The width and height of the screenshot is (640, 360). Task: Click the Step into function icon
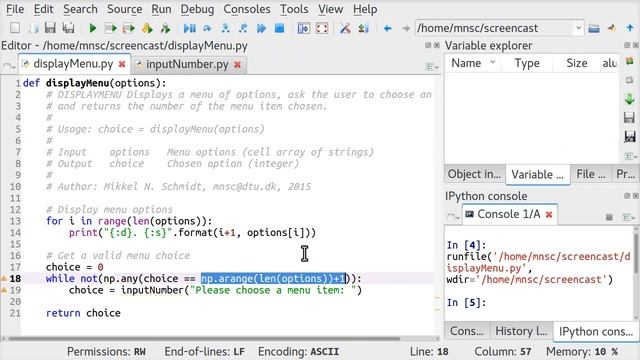click(x=225, y=28)
